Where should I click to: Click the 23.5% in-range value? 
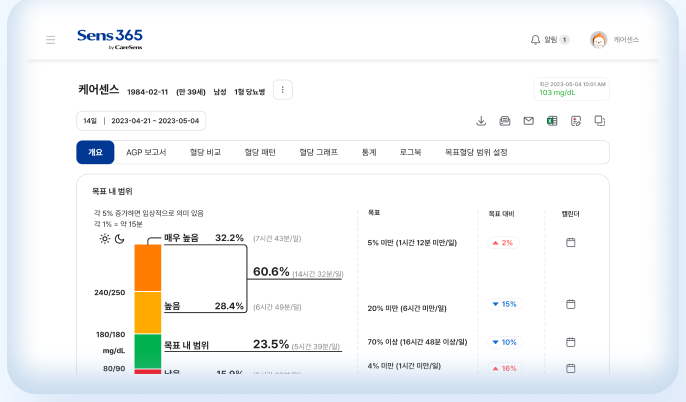pos(271,344)
